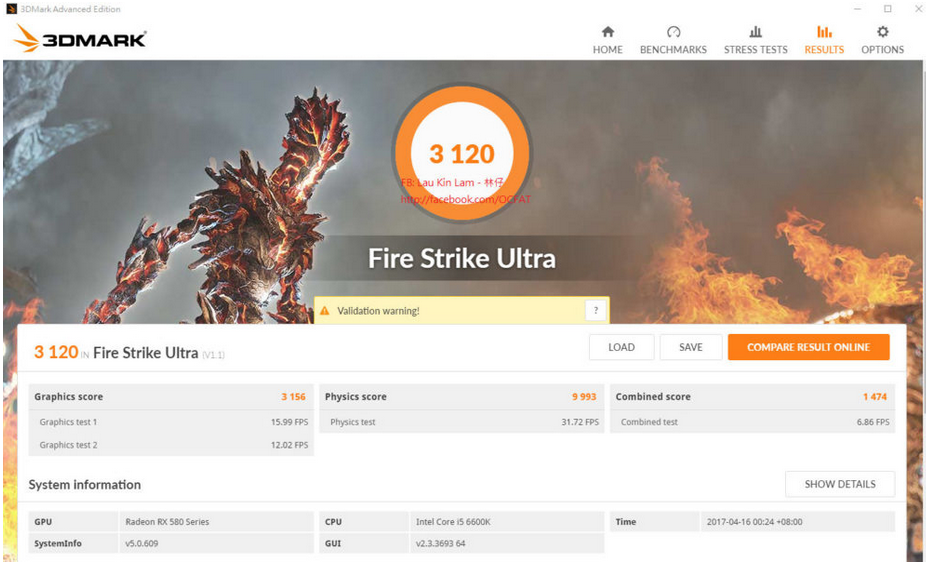
Task: Click COMPARE RESULT ONLINE button
Action: point(808,347)
